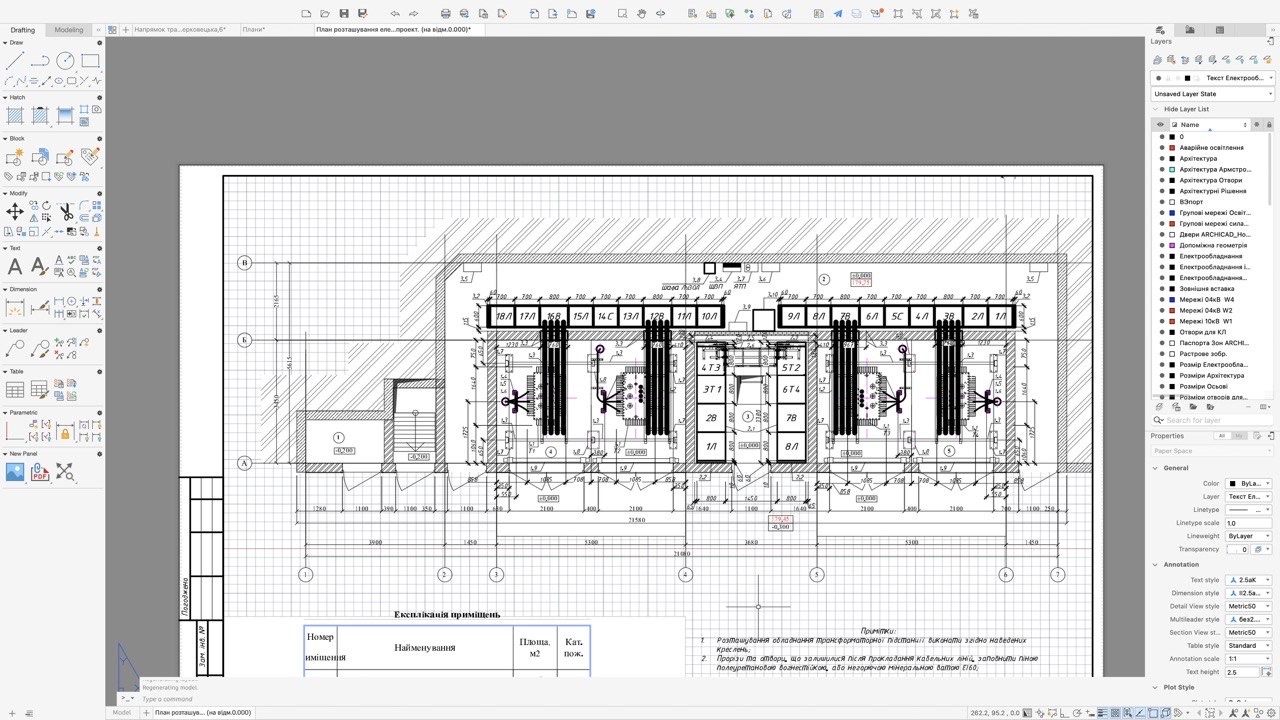Open the Table style Standard dropdown
The image size is (1280, 720).
(x=1248, y=645)
